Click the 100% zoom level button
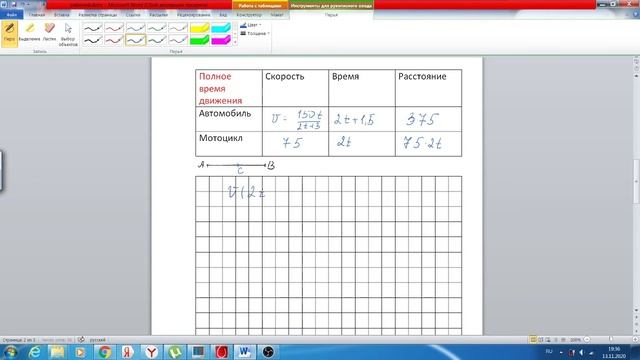The width and height of the screenshot is (640, 360). click(x=575, y=340)
